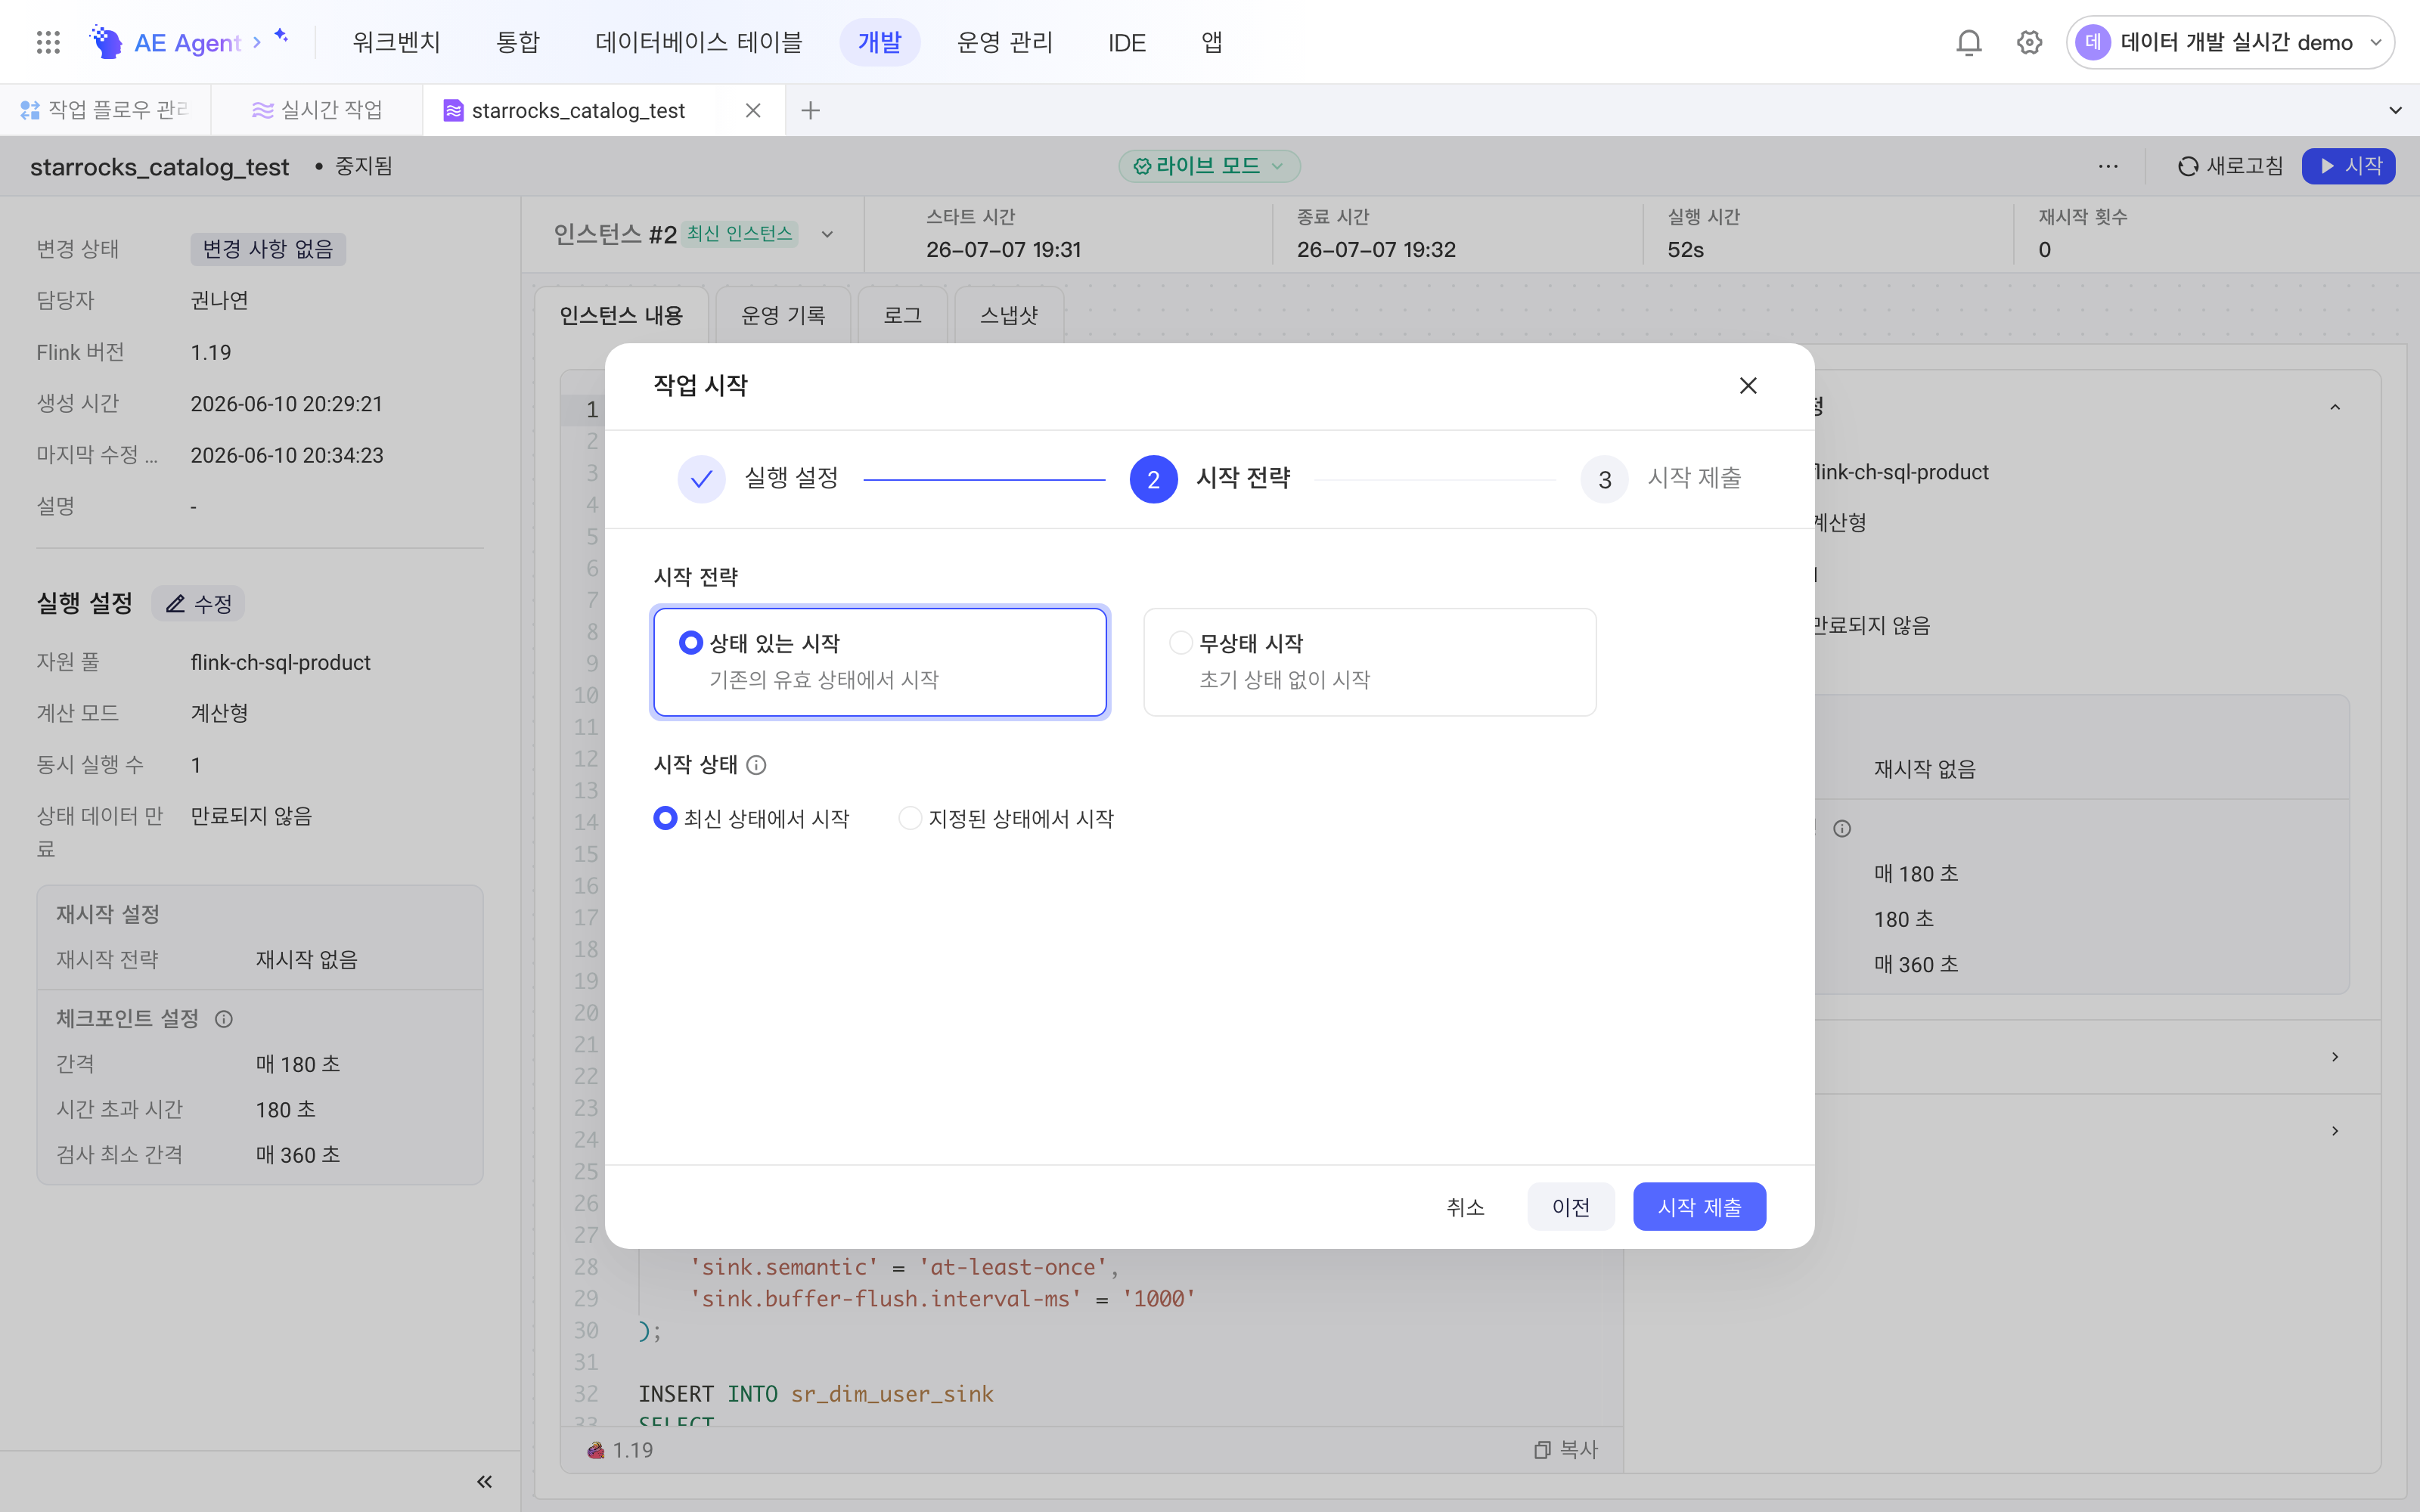The width and height of the screenshot is (2420, 1512).
Task: Collapse the right panel section with up chevron
Action: (2335, 407)
